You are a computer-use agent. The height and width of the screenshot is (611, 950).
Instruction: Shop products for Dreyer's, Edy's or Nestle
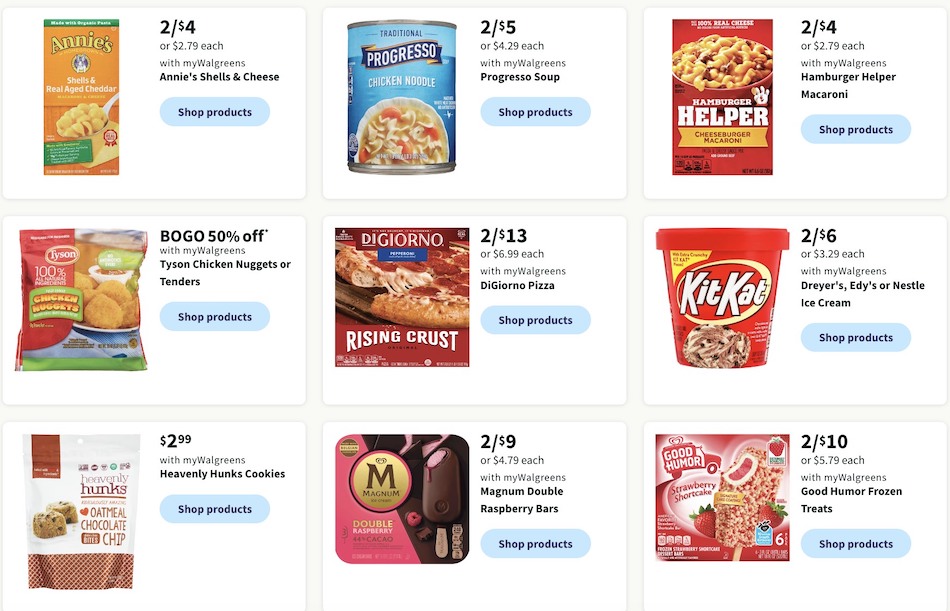(855, 338)
